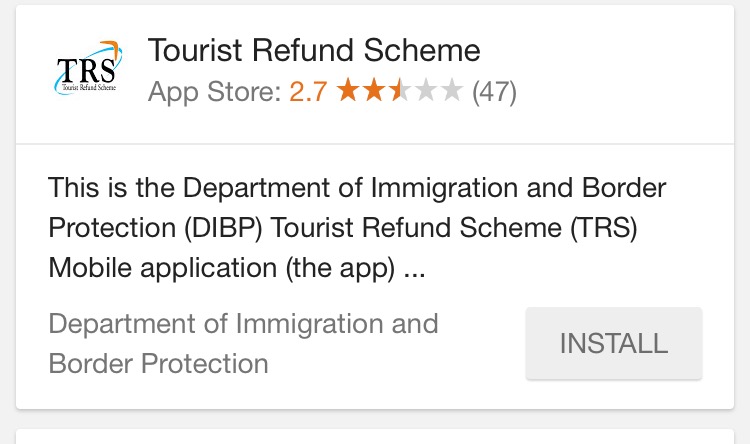Open the (47) reviews count
750x444 pixels.
(x=494, y=92)
